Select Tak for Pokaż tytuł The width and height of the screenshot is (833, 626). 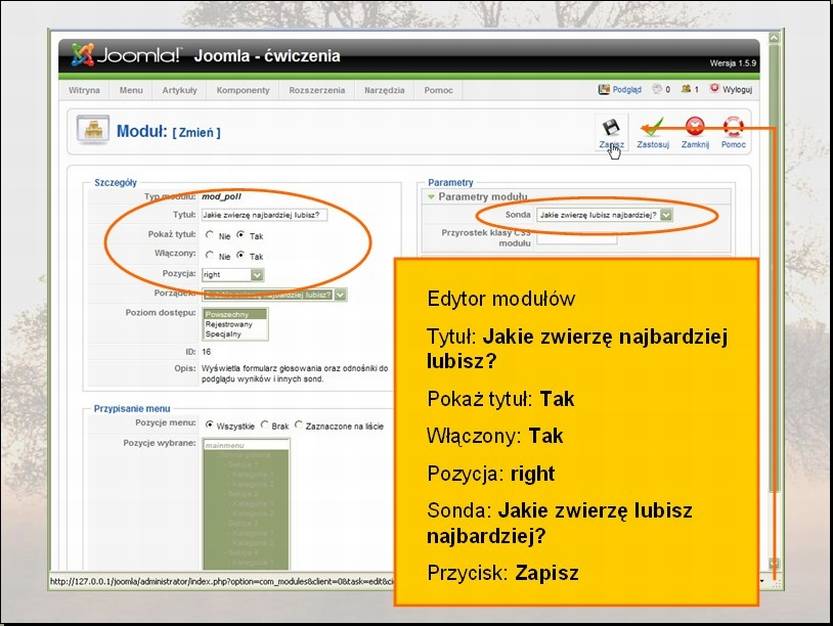[x=241, y=235]
